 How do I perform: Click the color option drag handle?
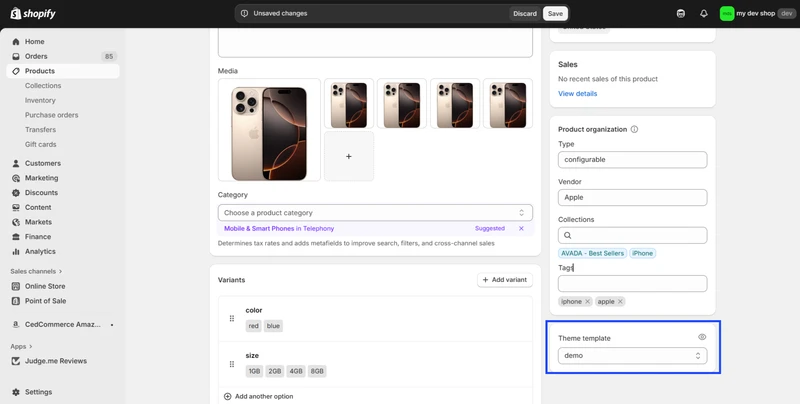(232, 318)
